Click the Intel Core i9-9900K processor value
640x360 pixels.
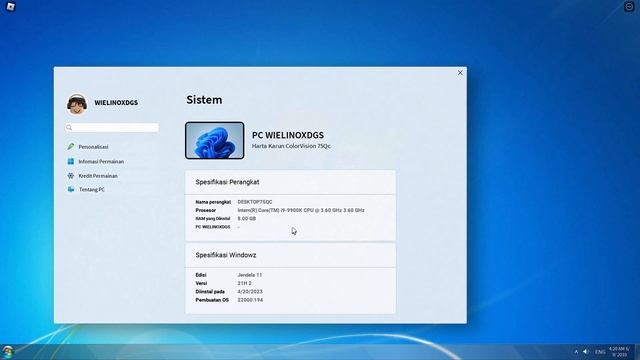click(301, 210)
